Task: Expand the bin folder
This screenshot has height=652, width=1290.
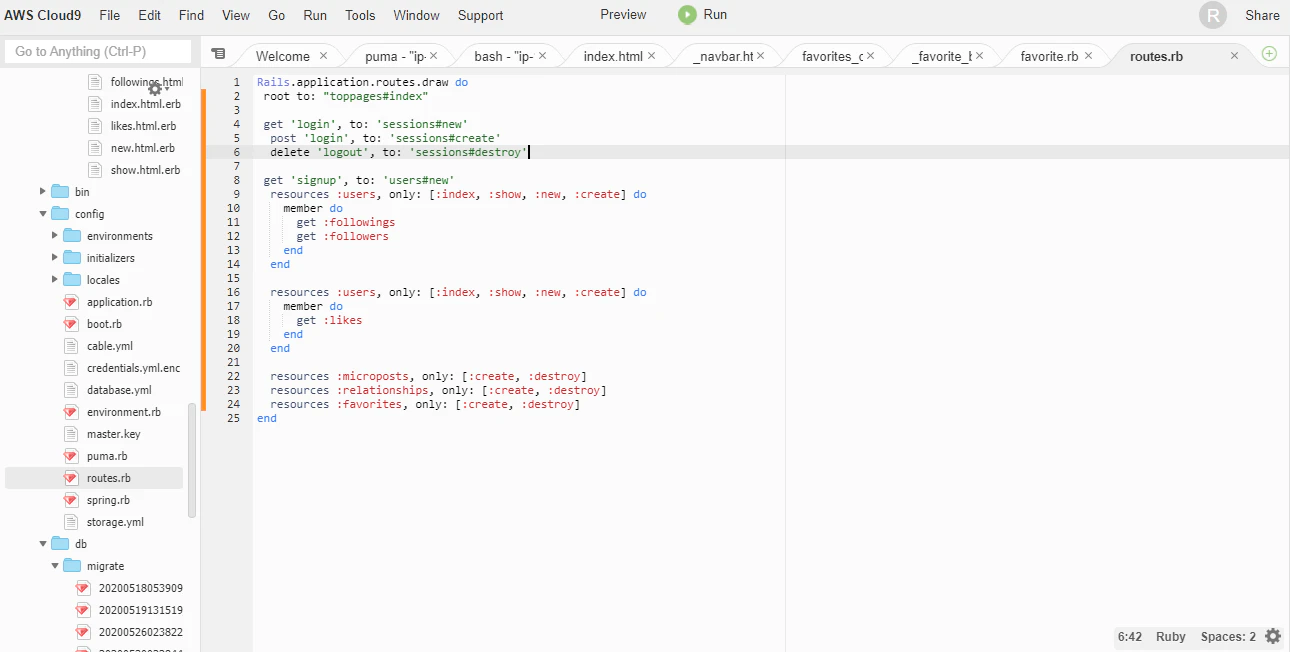Action: [42, 192]
